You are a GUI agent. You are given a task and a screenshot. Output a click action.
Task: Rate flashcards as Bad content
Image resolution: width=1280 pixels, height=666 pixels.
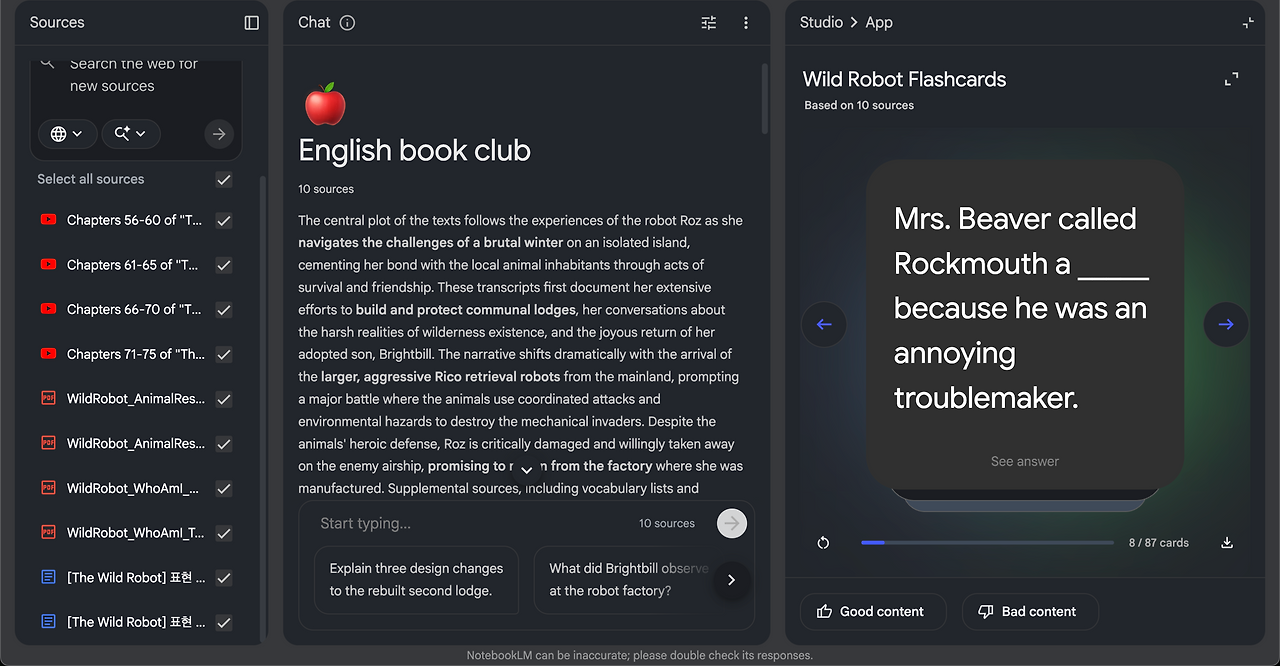[x=1030, y=611]
